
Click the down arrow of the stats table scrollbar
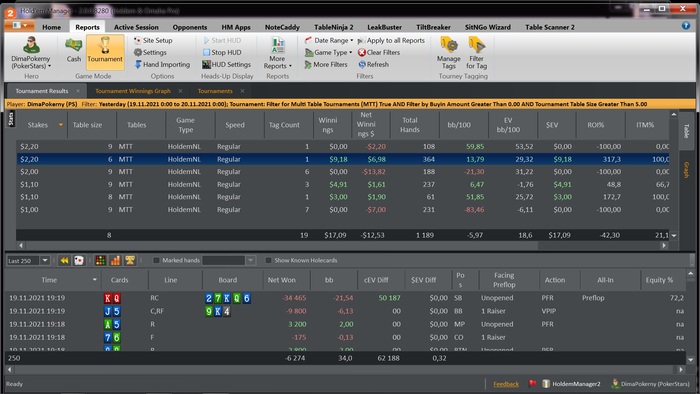point(674,236)
